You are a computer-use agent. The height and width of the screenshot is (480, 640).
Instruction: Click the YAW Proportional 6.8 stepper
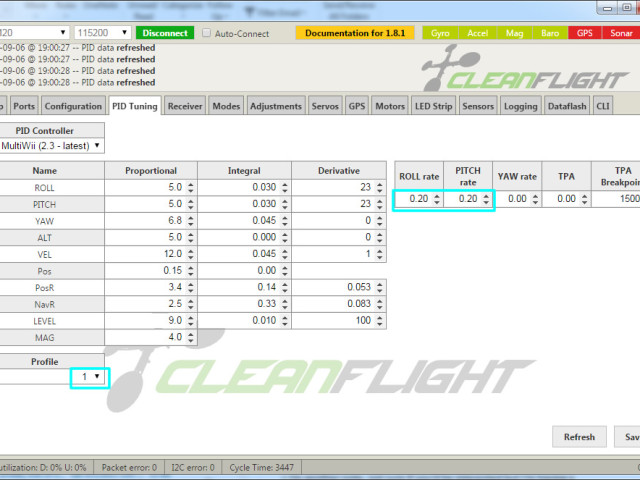coord(191,221)
